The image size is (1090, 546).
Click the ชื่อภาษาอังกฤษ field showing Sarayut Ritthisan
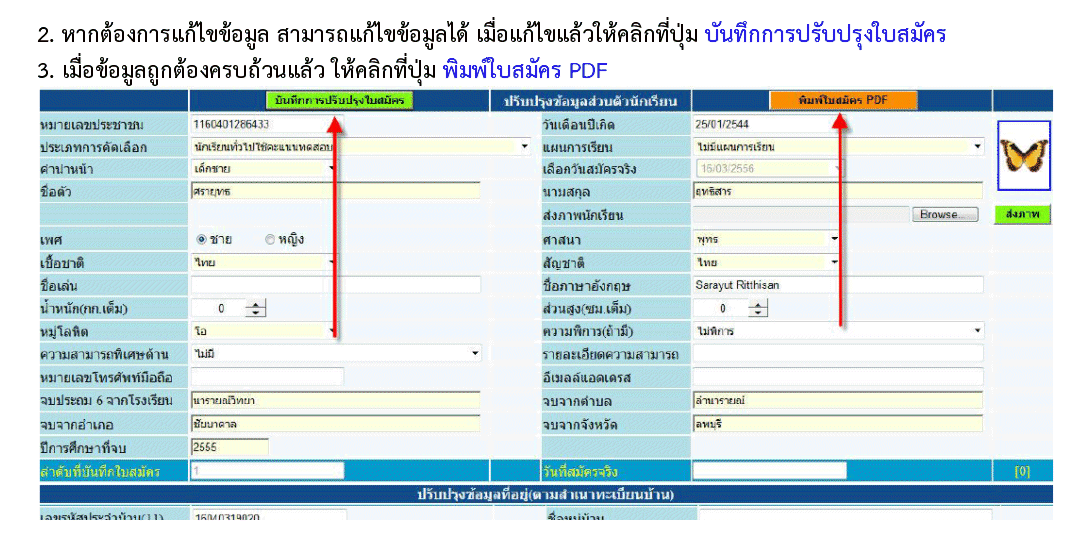pyautogui.click(x=837, y=285)
